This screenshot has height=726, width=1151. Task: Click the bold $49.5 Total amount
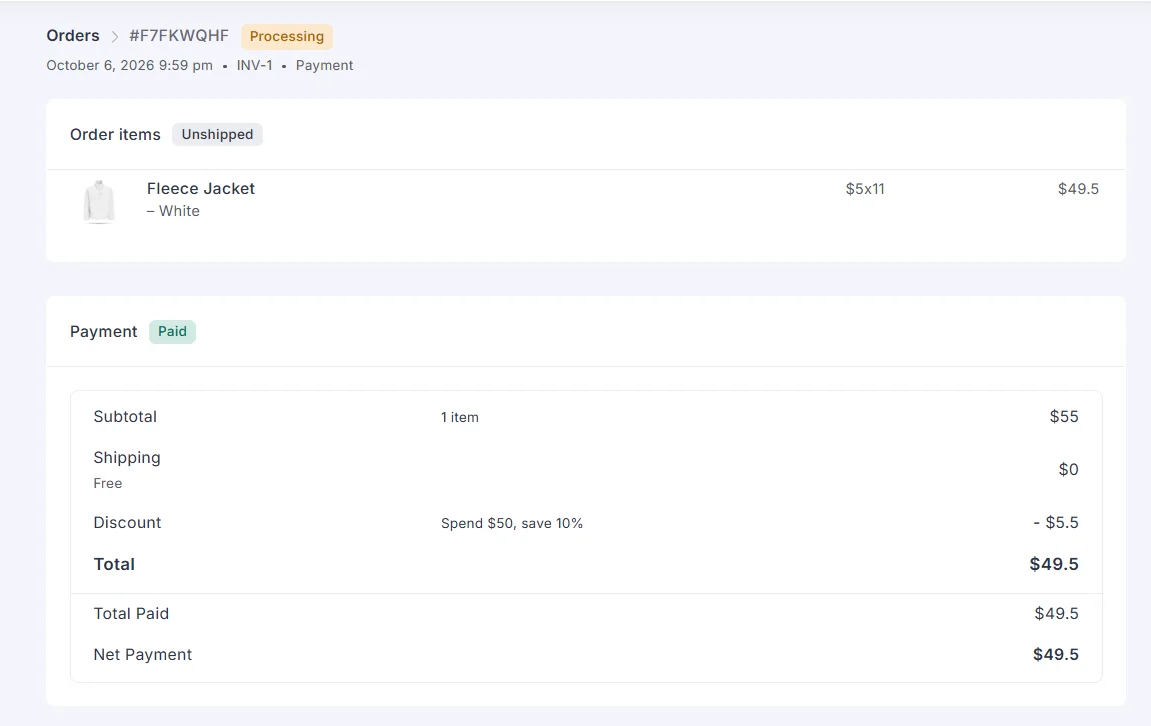coord(1053,565)
